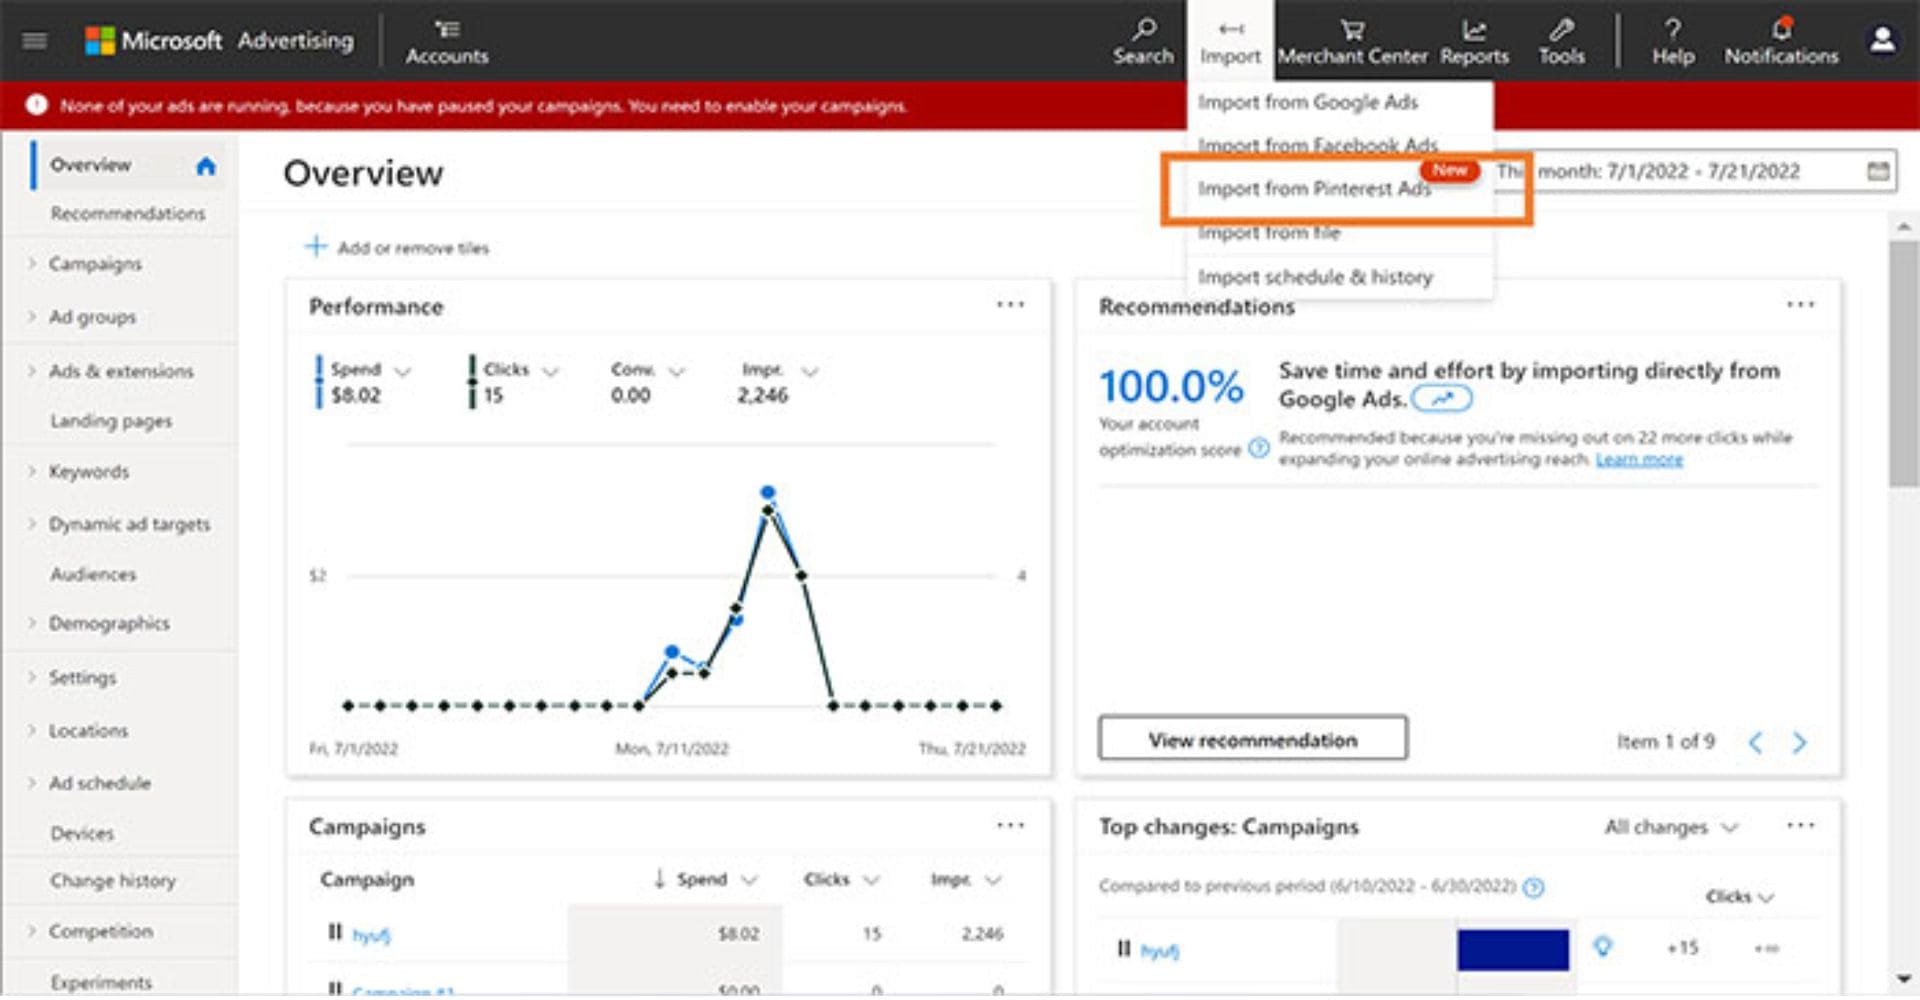Click the View recommendation button
This screenshot has width=1920, height=1000.
click(1252, 740)
